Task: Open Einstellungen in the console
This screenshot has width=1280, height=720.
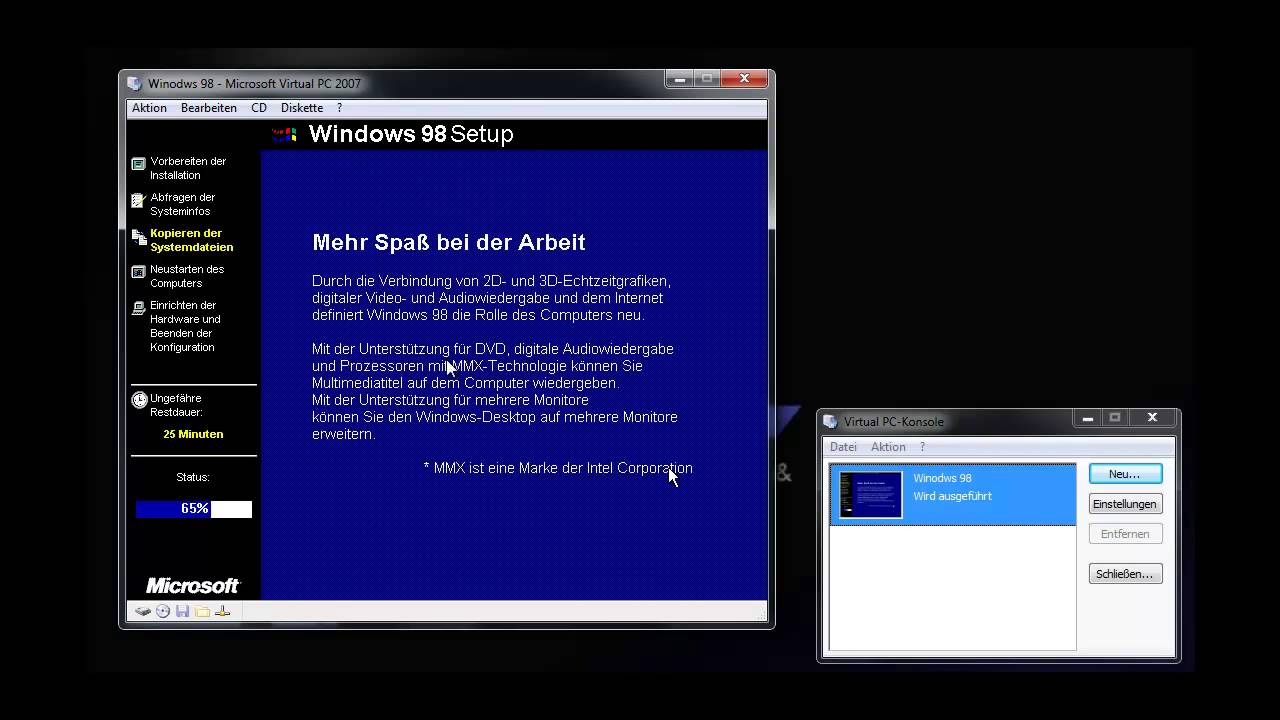Action: click(x=1125, y=504)
